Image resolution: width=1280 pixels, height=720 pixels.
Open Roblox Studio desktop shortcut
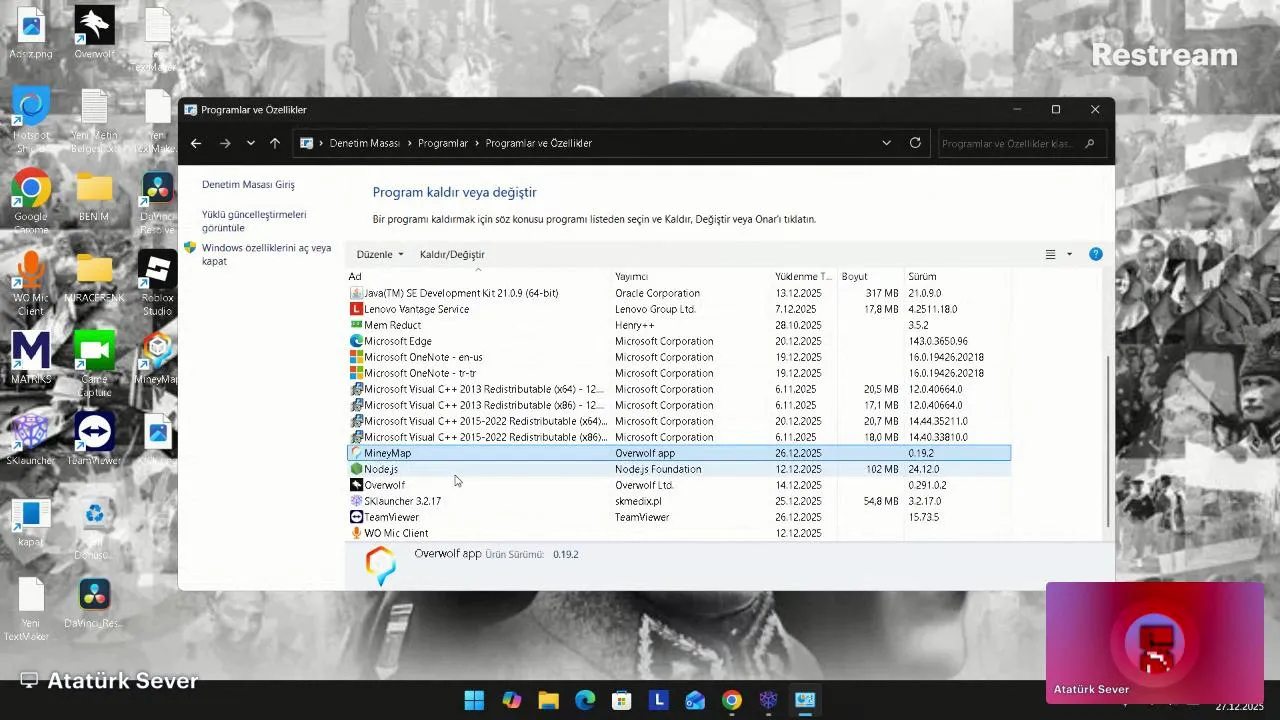pos(157,283)
